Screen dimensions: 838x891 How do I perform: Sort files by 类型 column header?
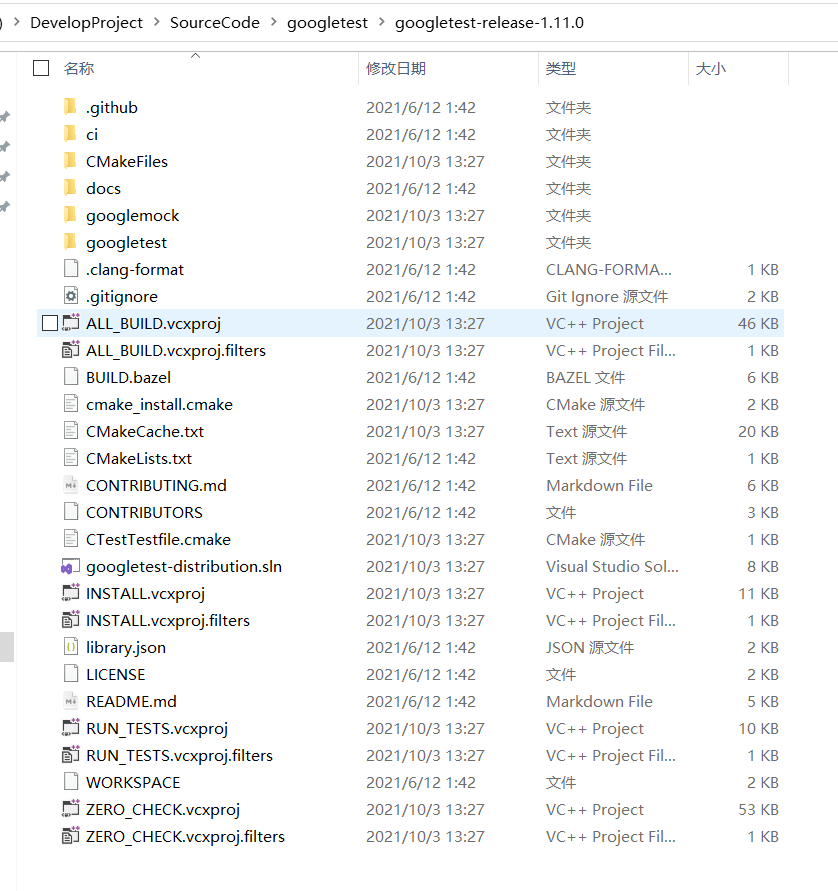561,69
